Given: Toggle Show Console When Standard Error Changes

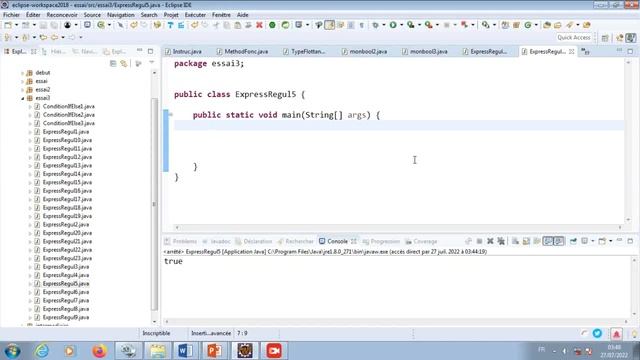Looking at the screenshot, I should point(559,241).
